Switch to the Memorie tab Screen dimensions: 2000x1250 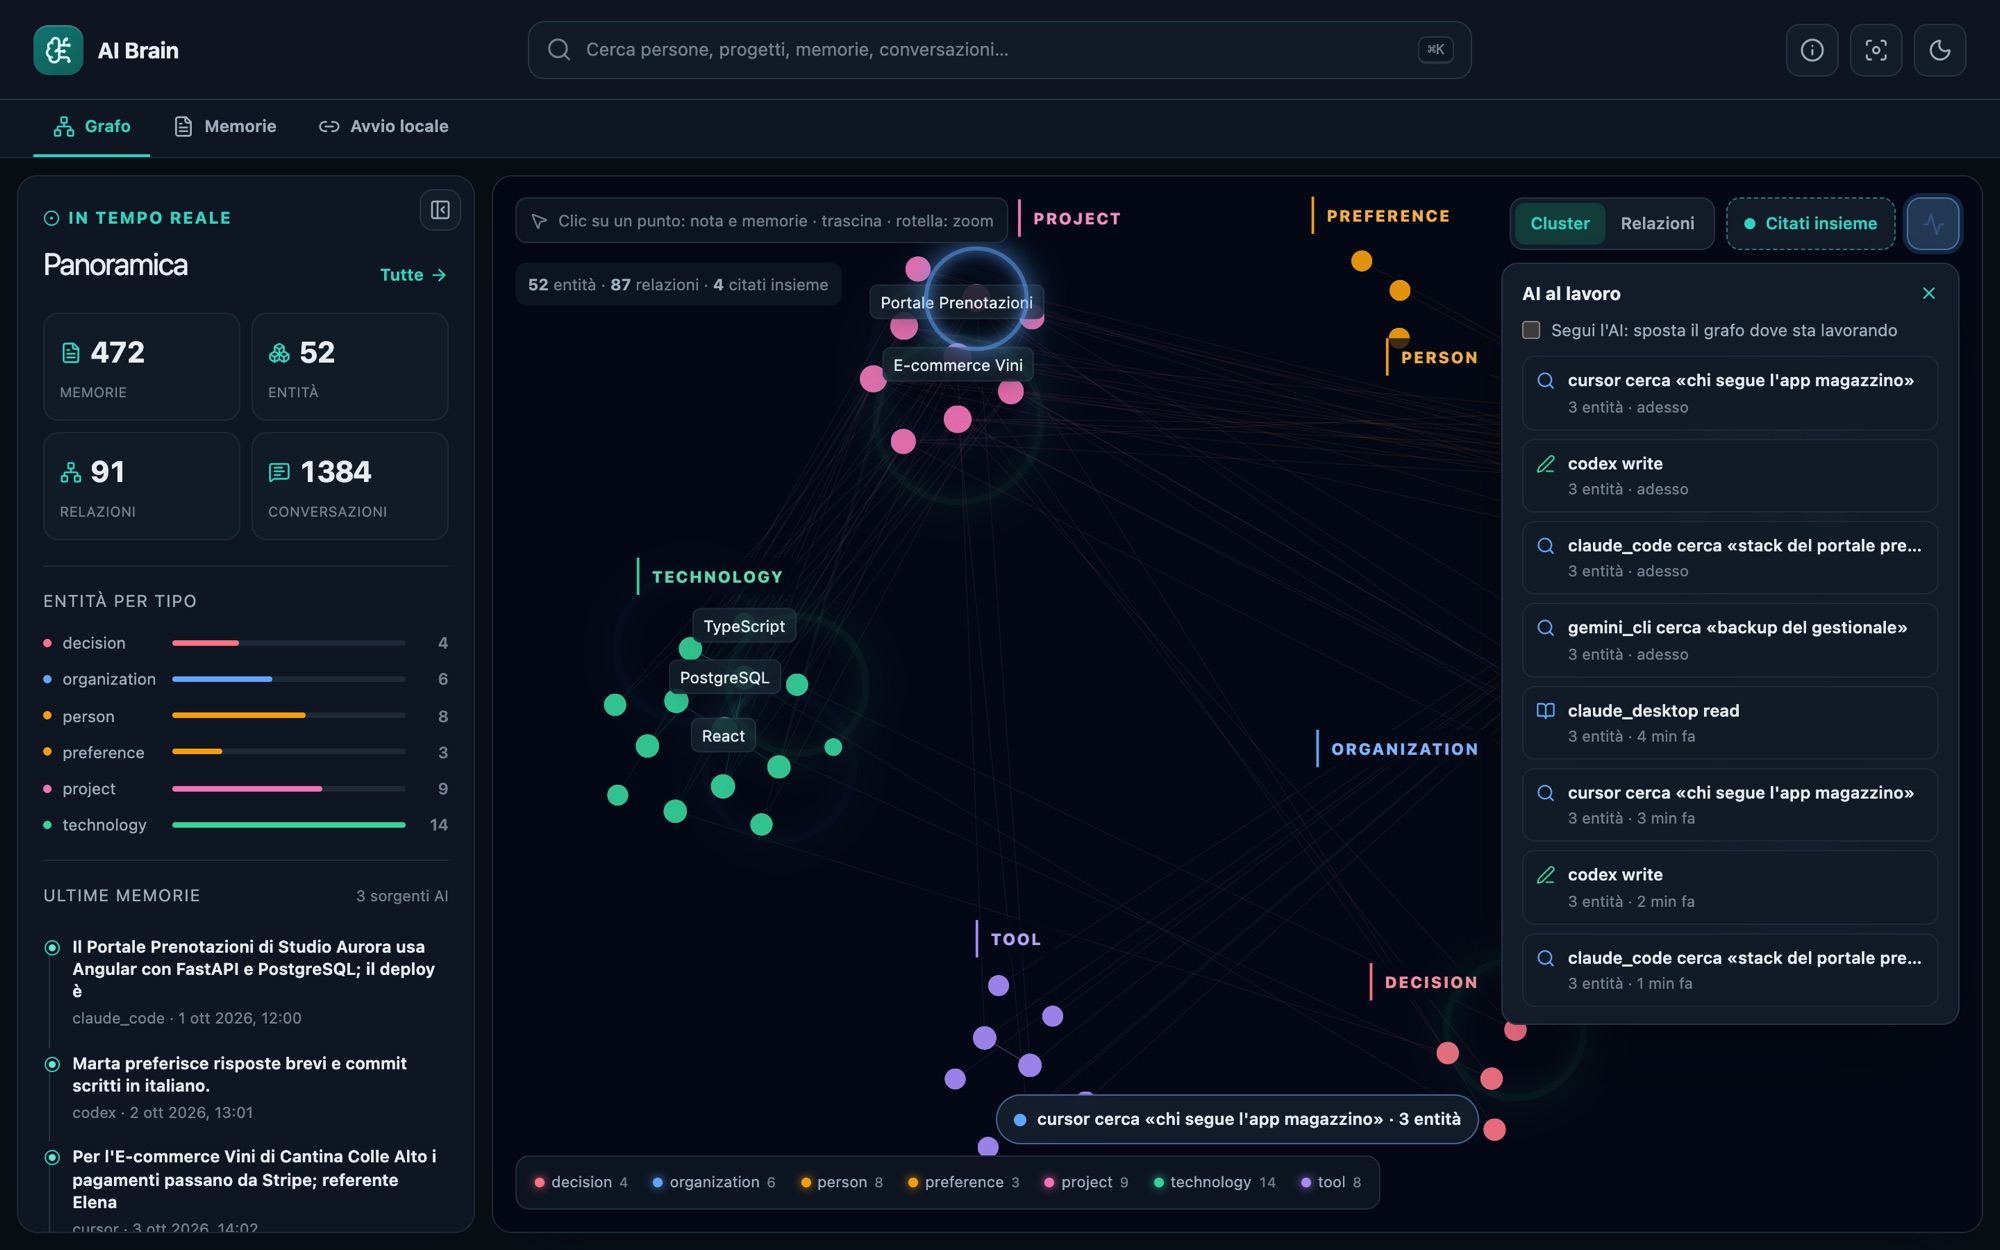click(x=225, y=127)
